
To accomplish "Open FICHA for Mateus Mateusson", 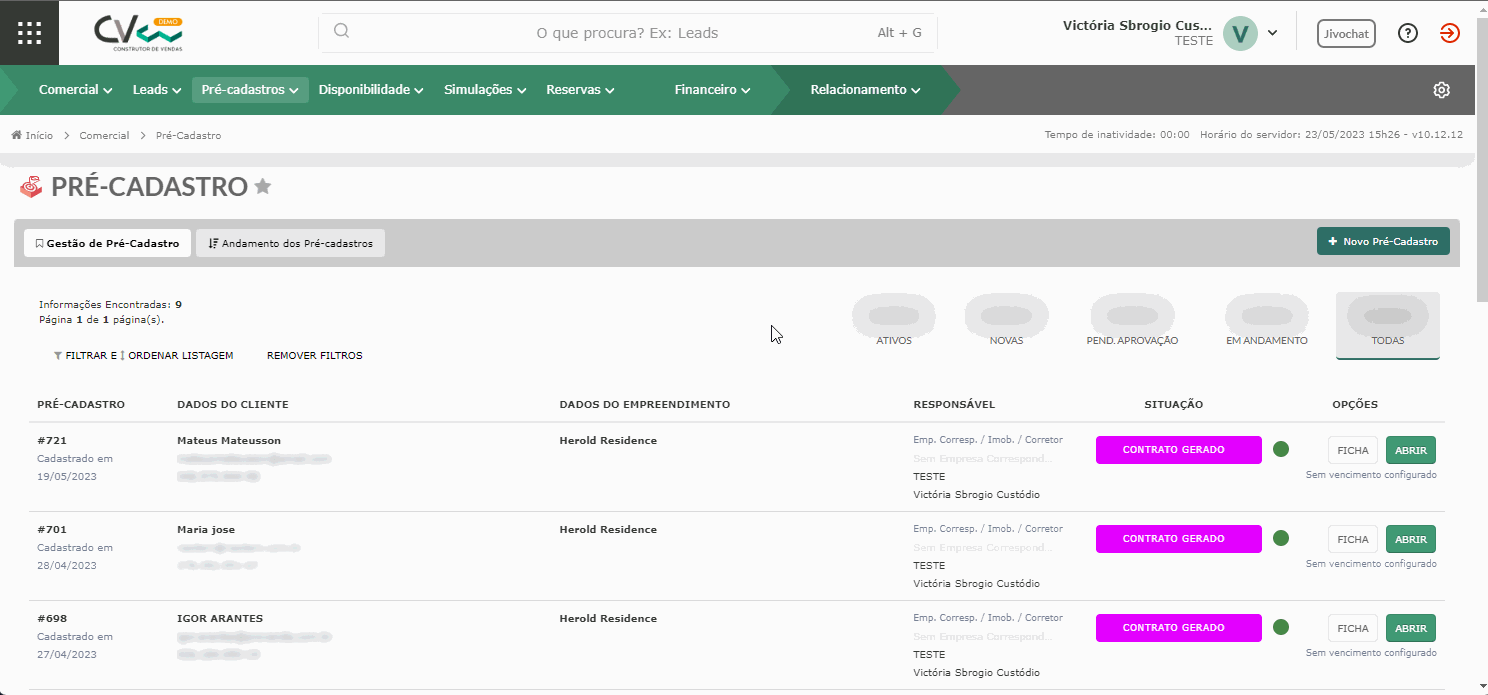I will pyautogui.click(x=1353, y=450).
